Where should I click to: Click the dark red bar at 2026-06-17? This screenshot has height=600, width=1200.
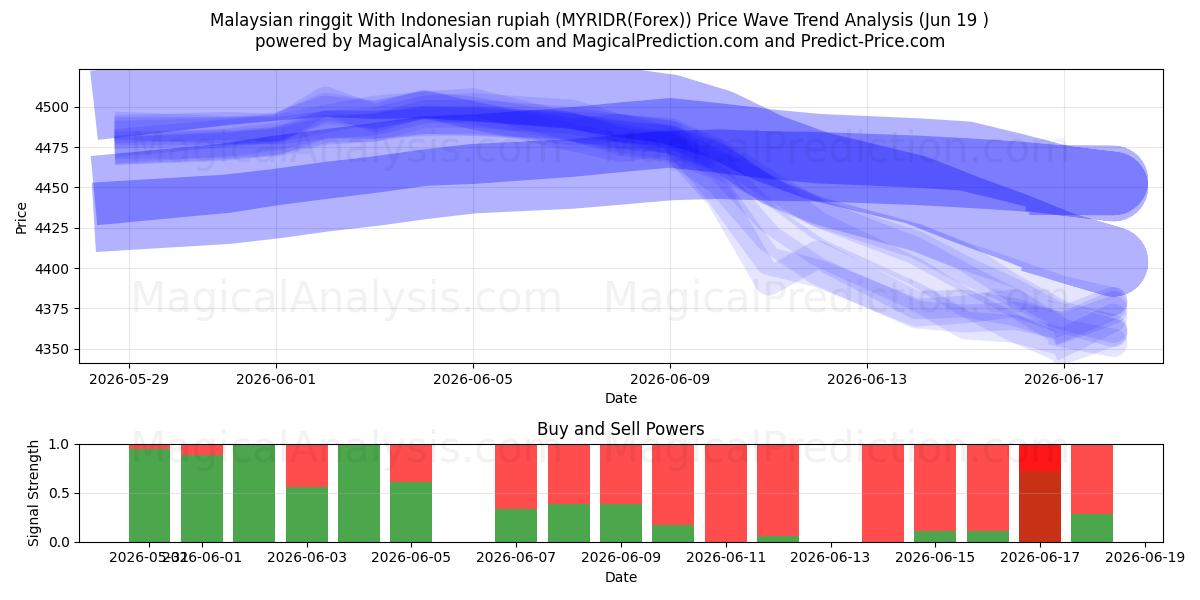tap(1040, 506)
